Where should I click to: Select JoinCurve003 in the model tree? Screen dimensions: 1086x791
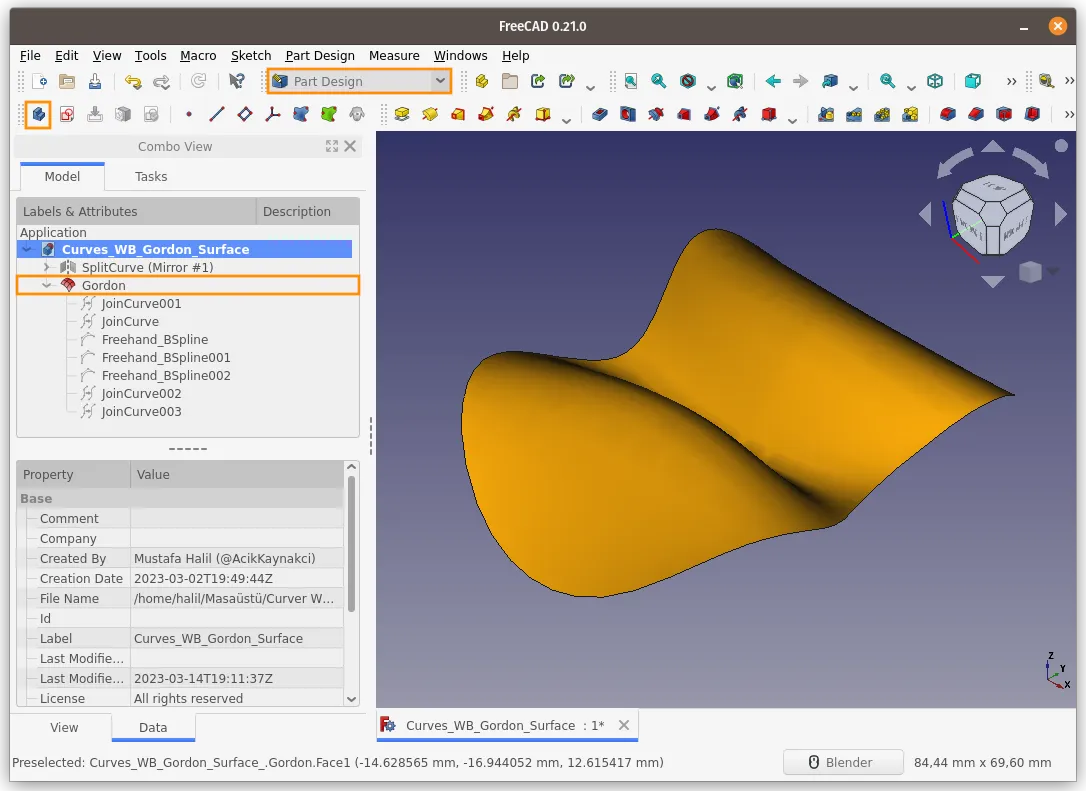tap(141, 411)
